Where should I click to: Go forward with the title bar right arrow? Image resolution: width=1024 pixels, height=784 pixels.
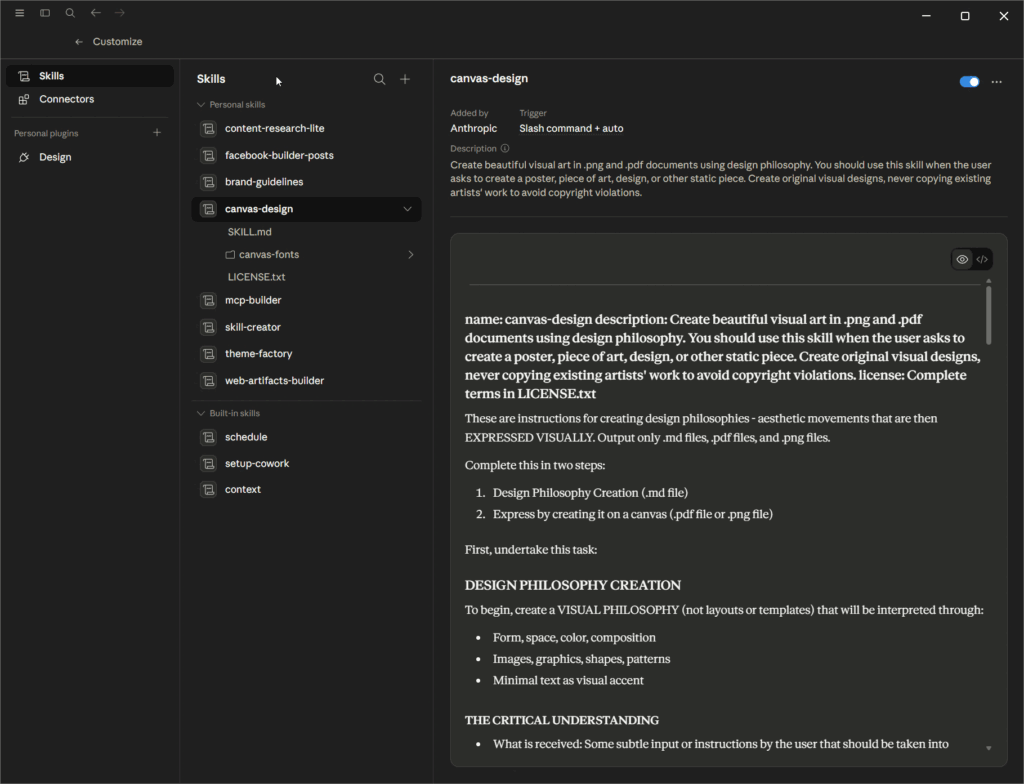coord(120,13)
